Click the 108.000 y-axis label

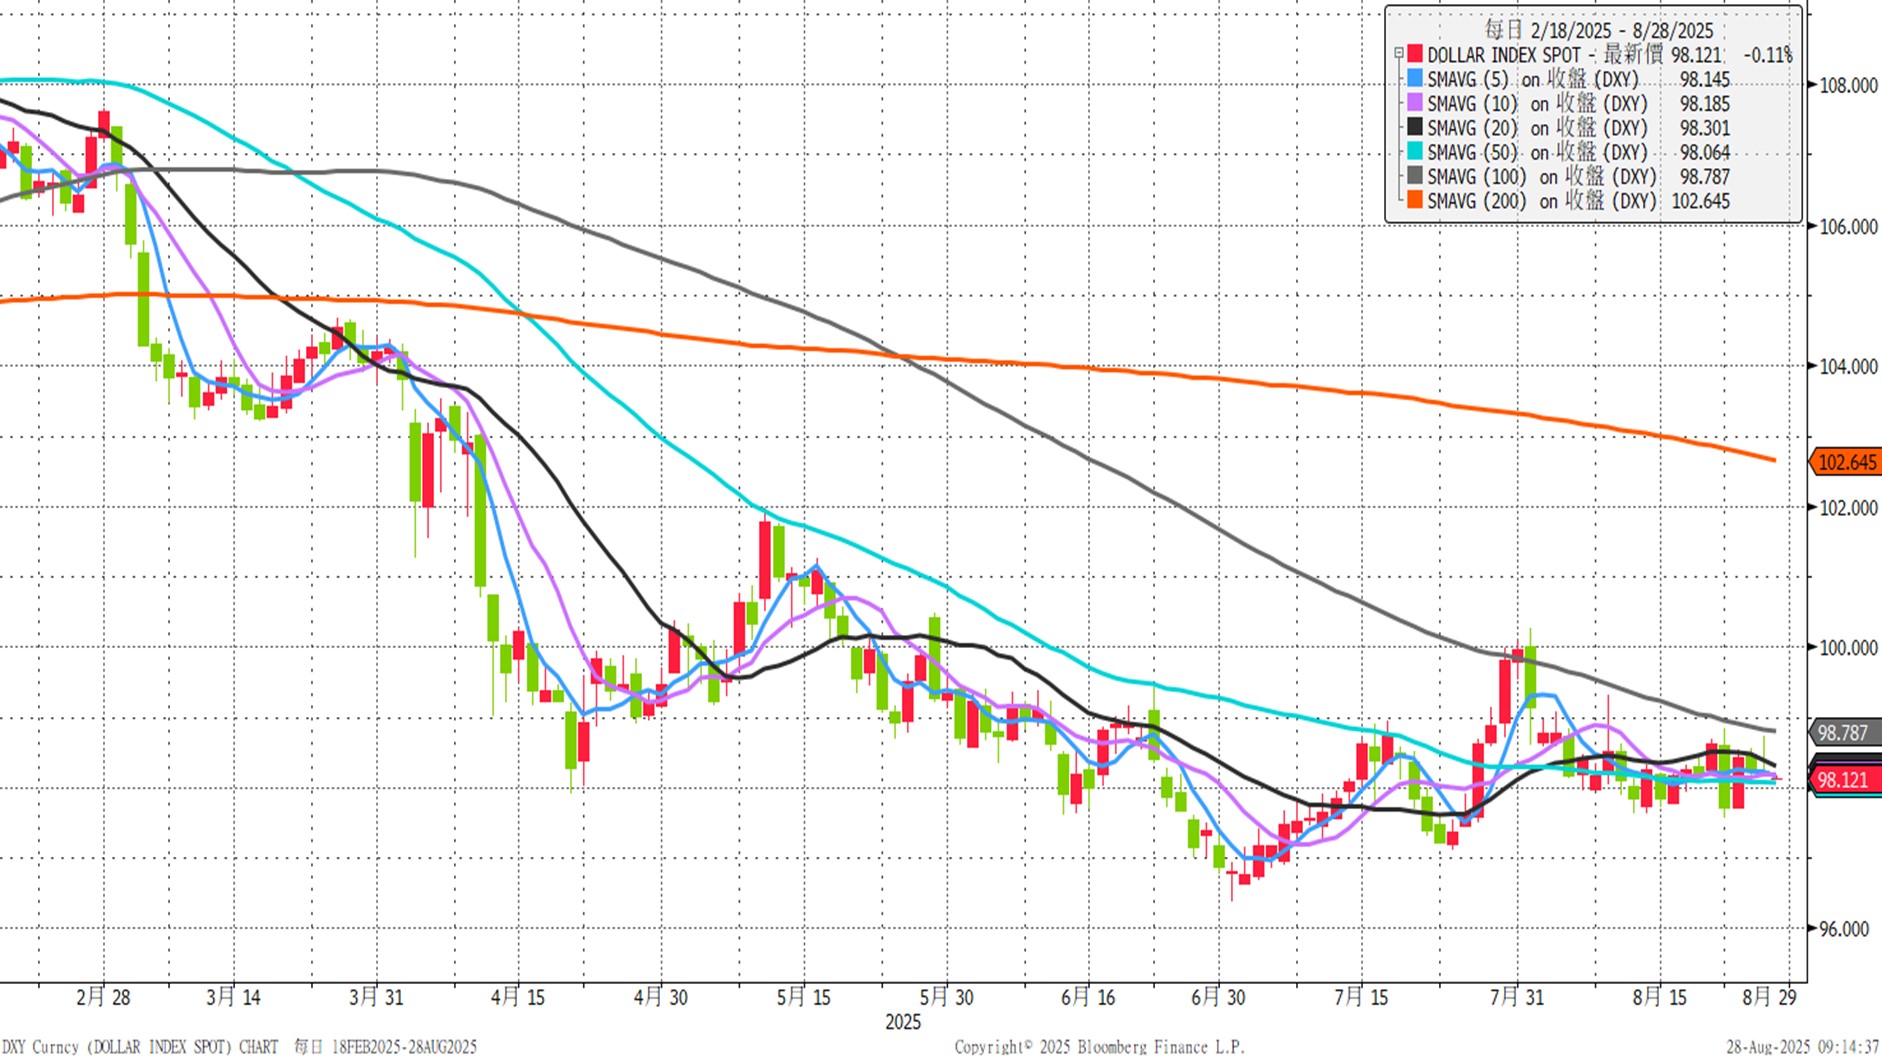point(1848,86)
